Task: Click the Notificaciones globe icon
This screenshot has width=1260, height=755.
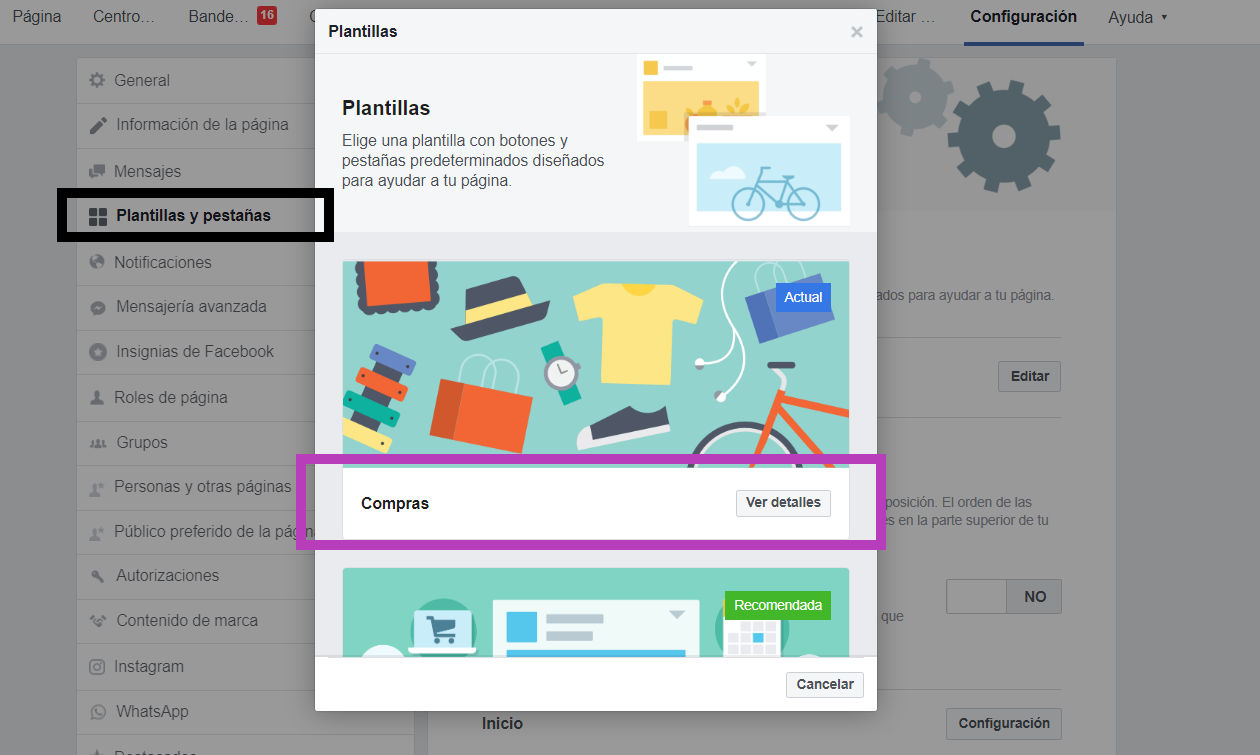Action: tap(97, 262)
